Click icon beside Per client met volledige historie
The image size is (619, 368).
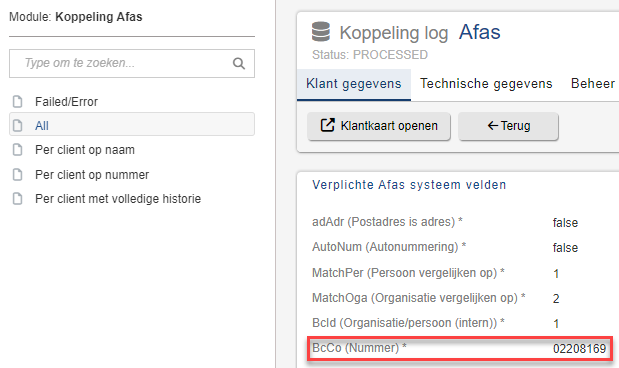(18, 199)
